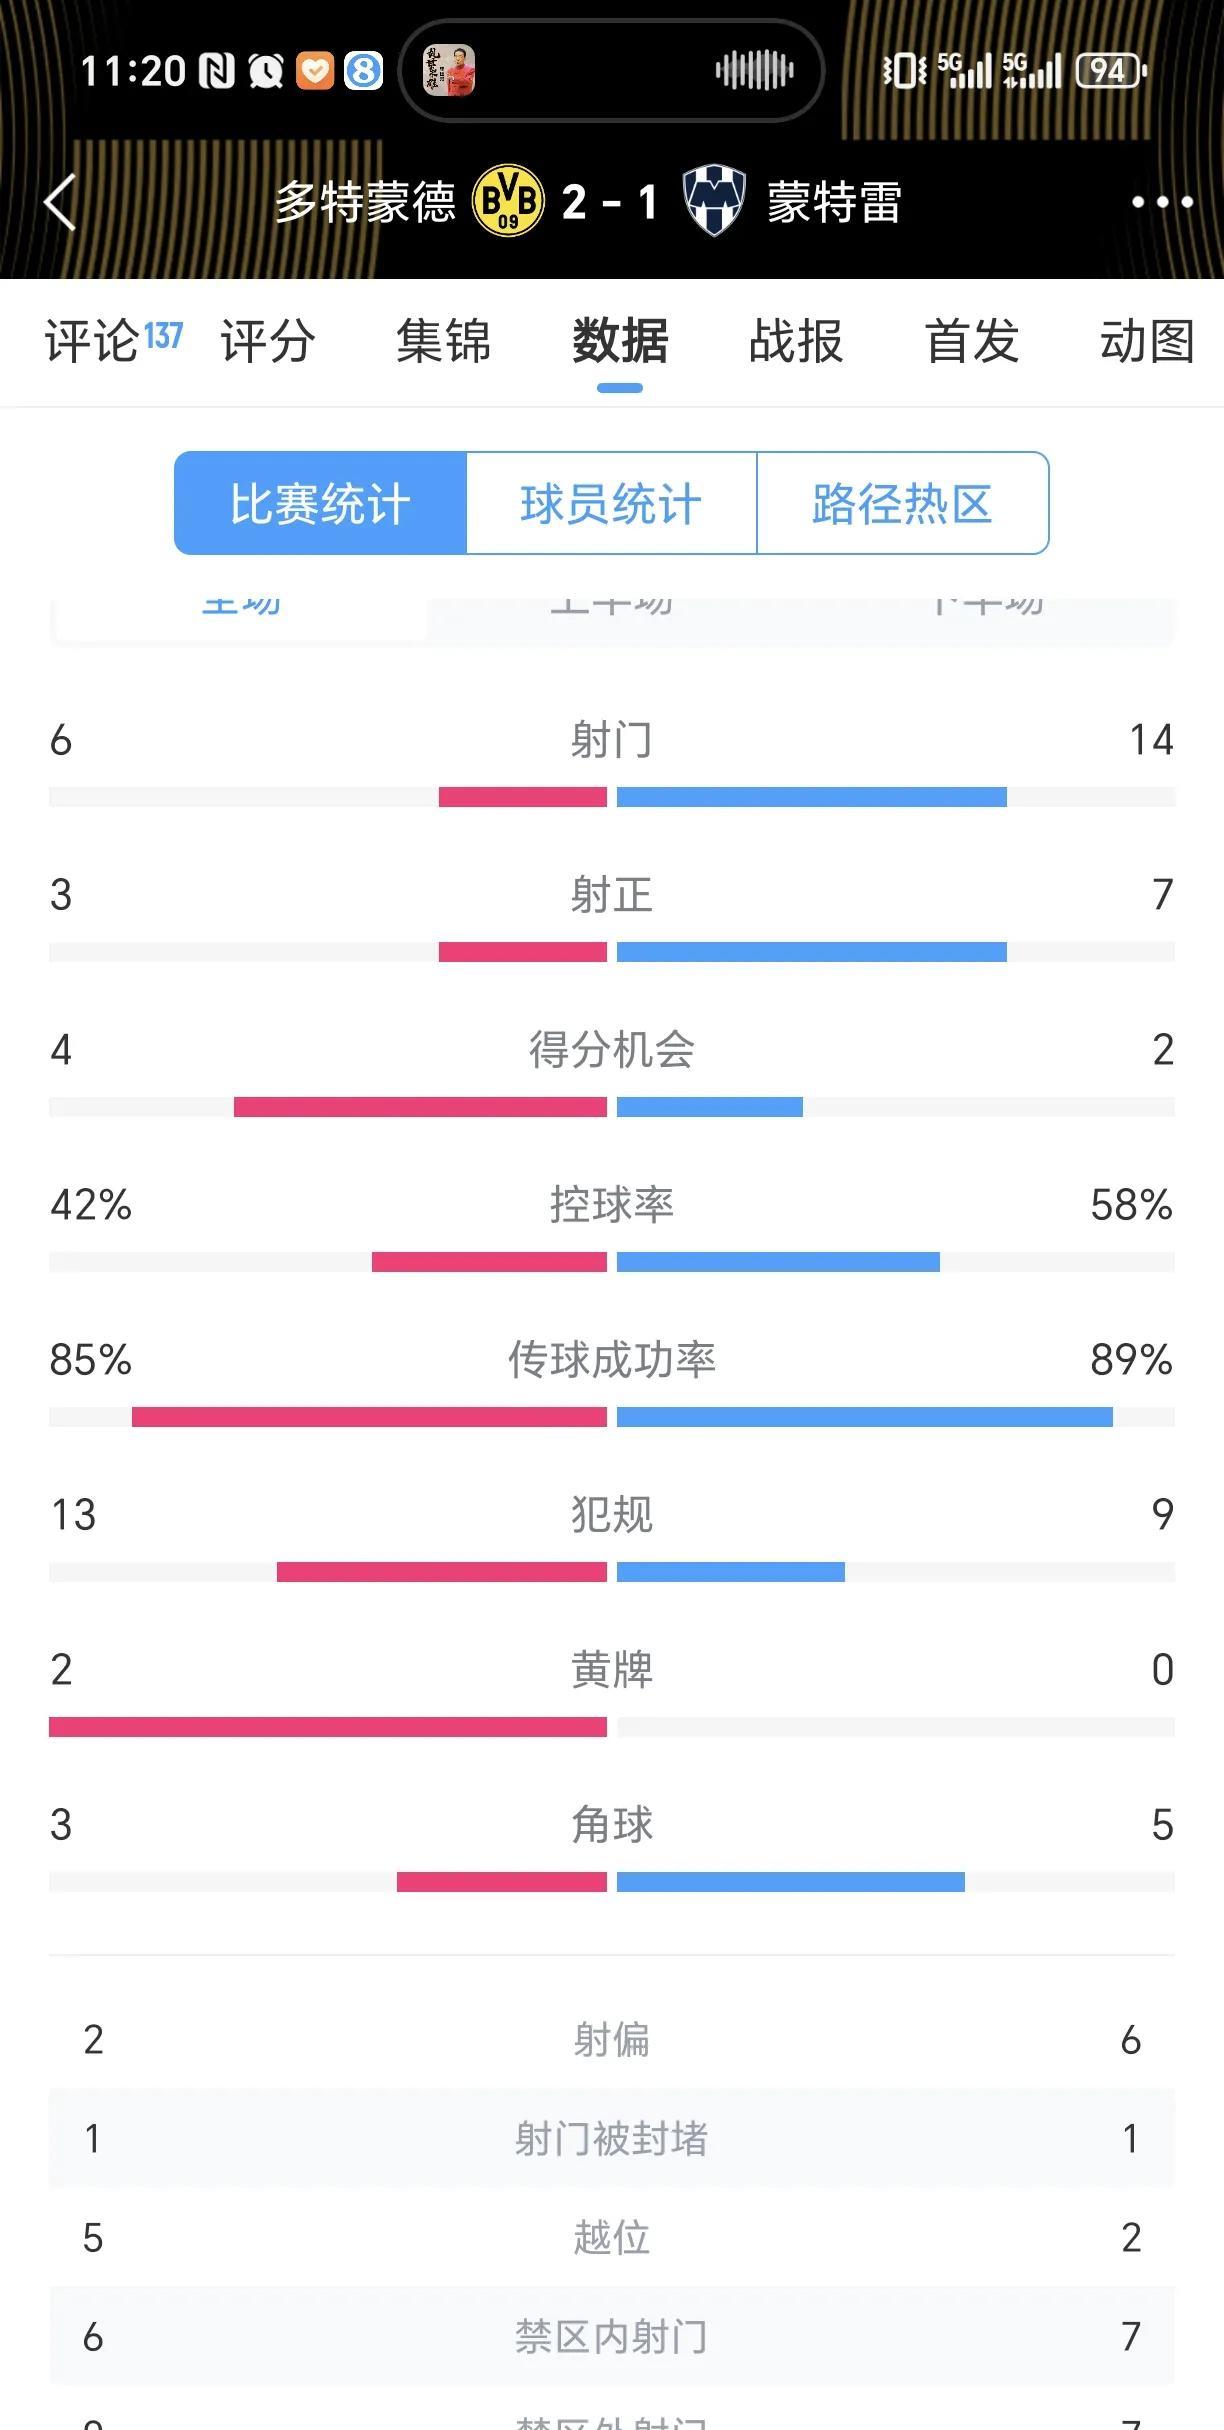Image resolution: width=1224 pixels, height=2430 pixels.
Task: Tap the audio waveform indicator in status pill
Action: click(x=754, y=70)
